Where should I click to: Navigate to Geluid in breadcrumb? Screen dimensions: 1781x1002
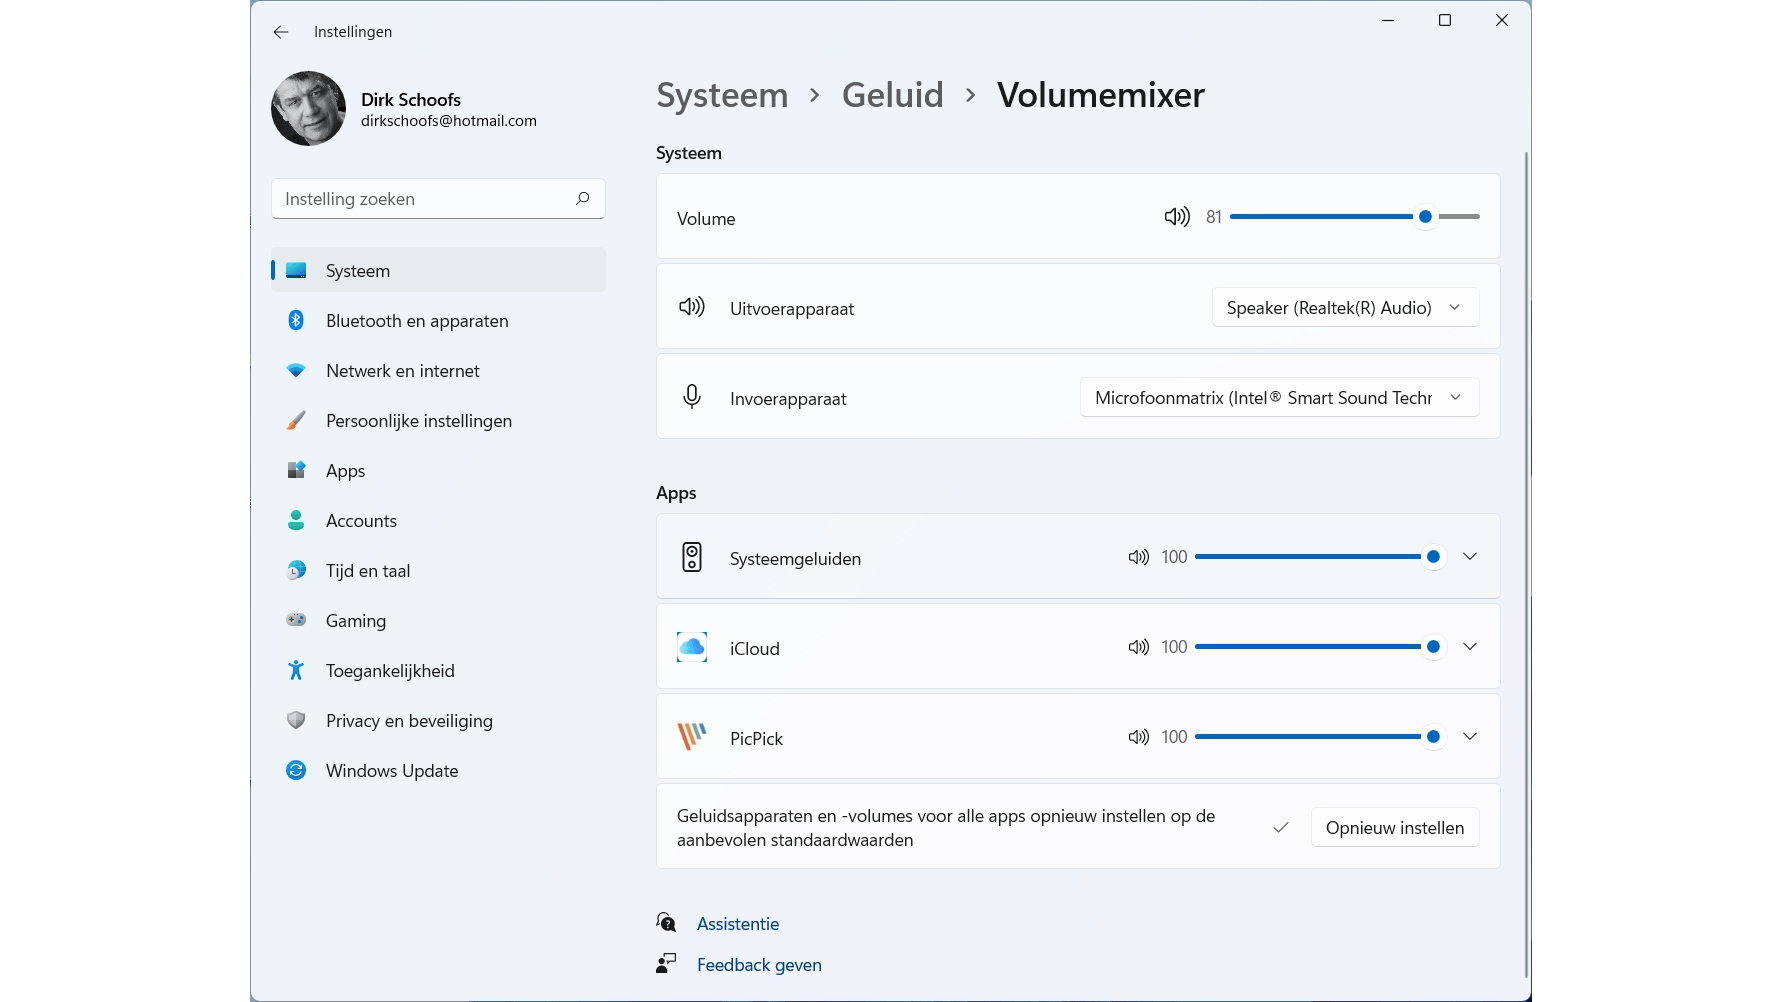tap(892, 95)
